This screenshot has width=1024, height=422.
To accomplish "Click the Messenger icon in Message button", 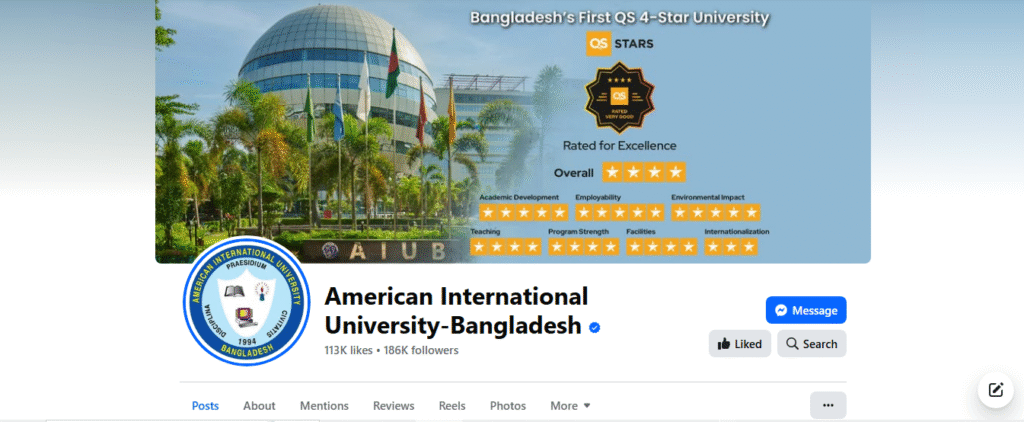I will tap(780, 310).
